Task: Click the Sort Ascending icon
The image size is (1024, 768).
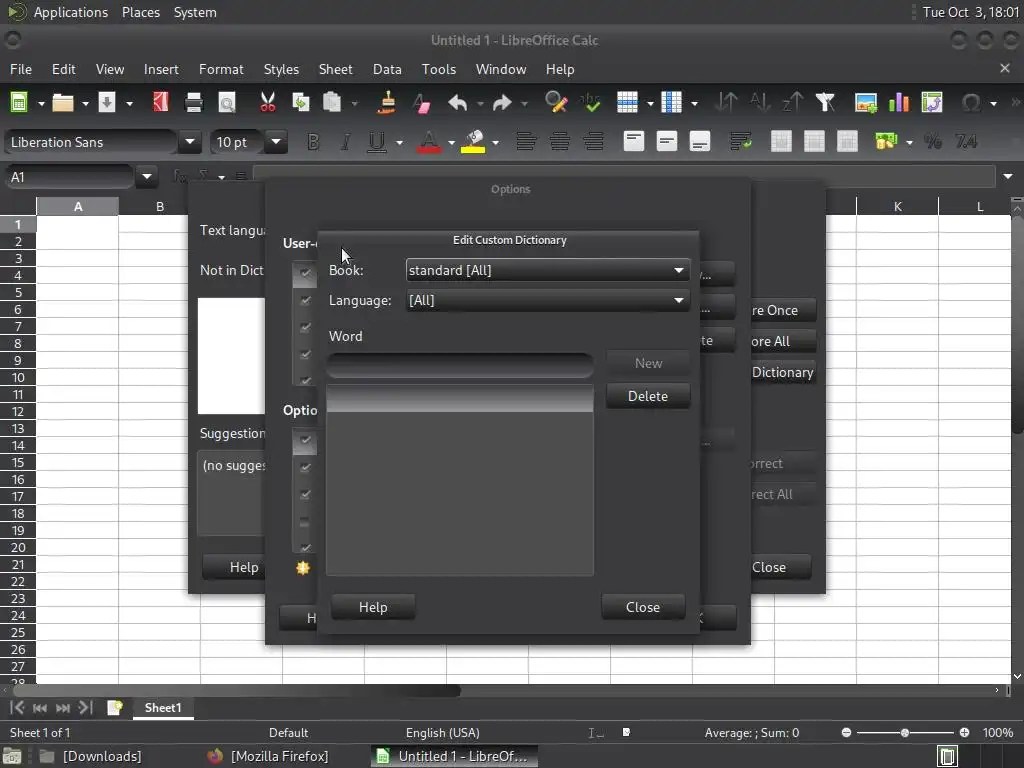Action: click(x=760, y=103)
